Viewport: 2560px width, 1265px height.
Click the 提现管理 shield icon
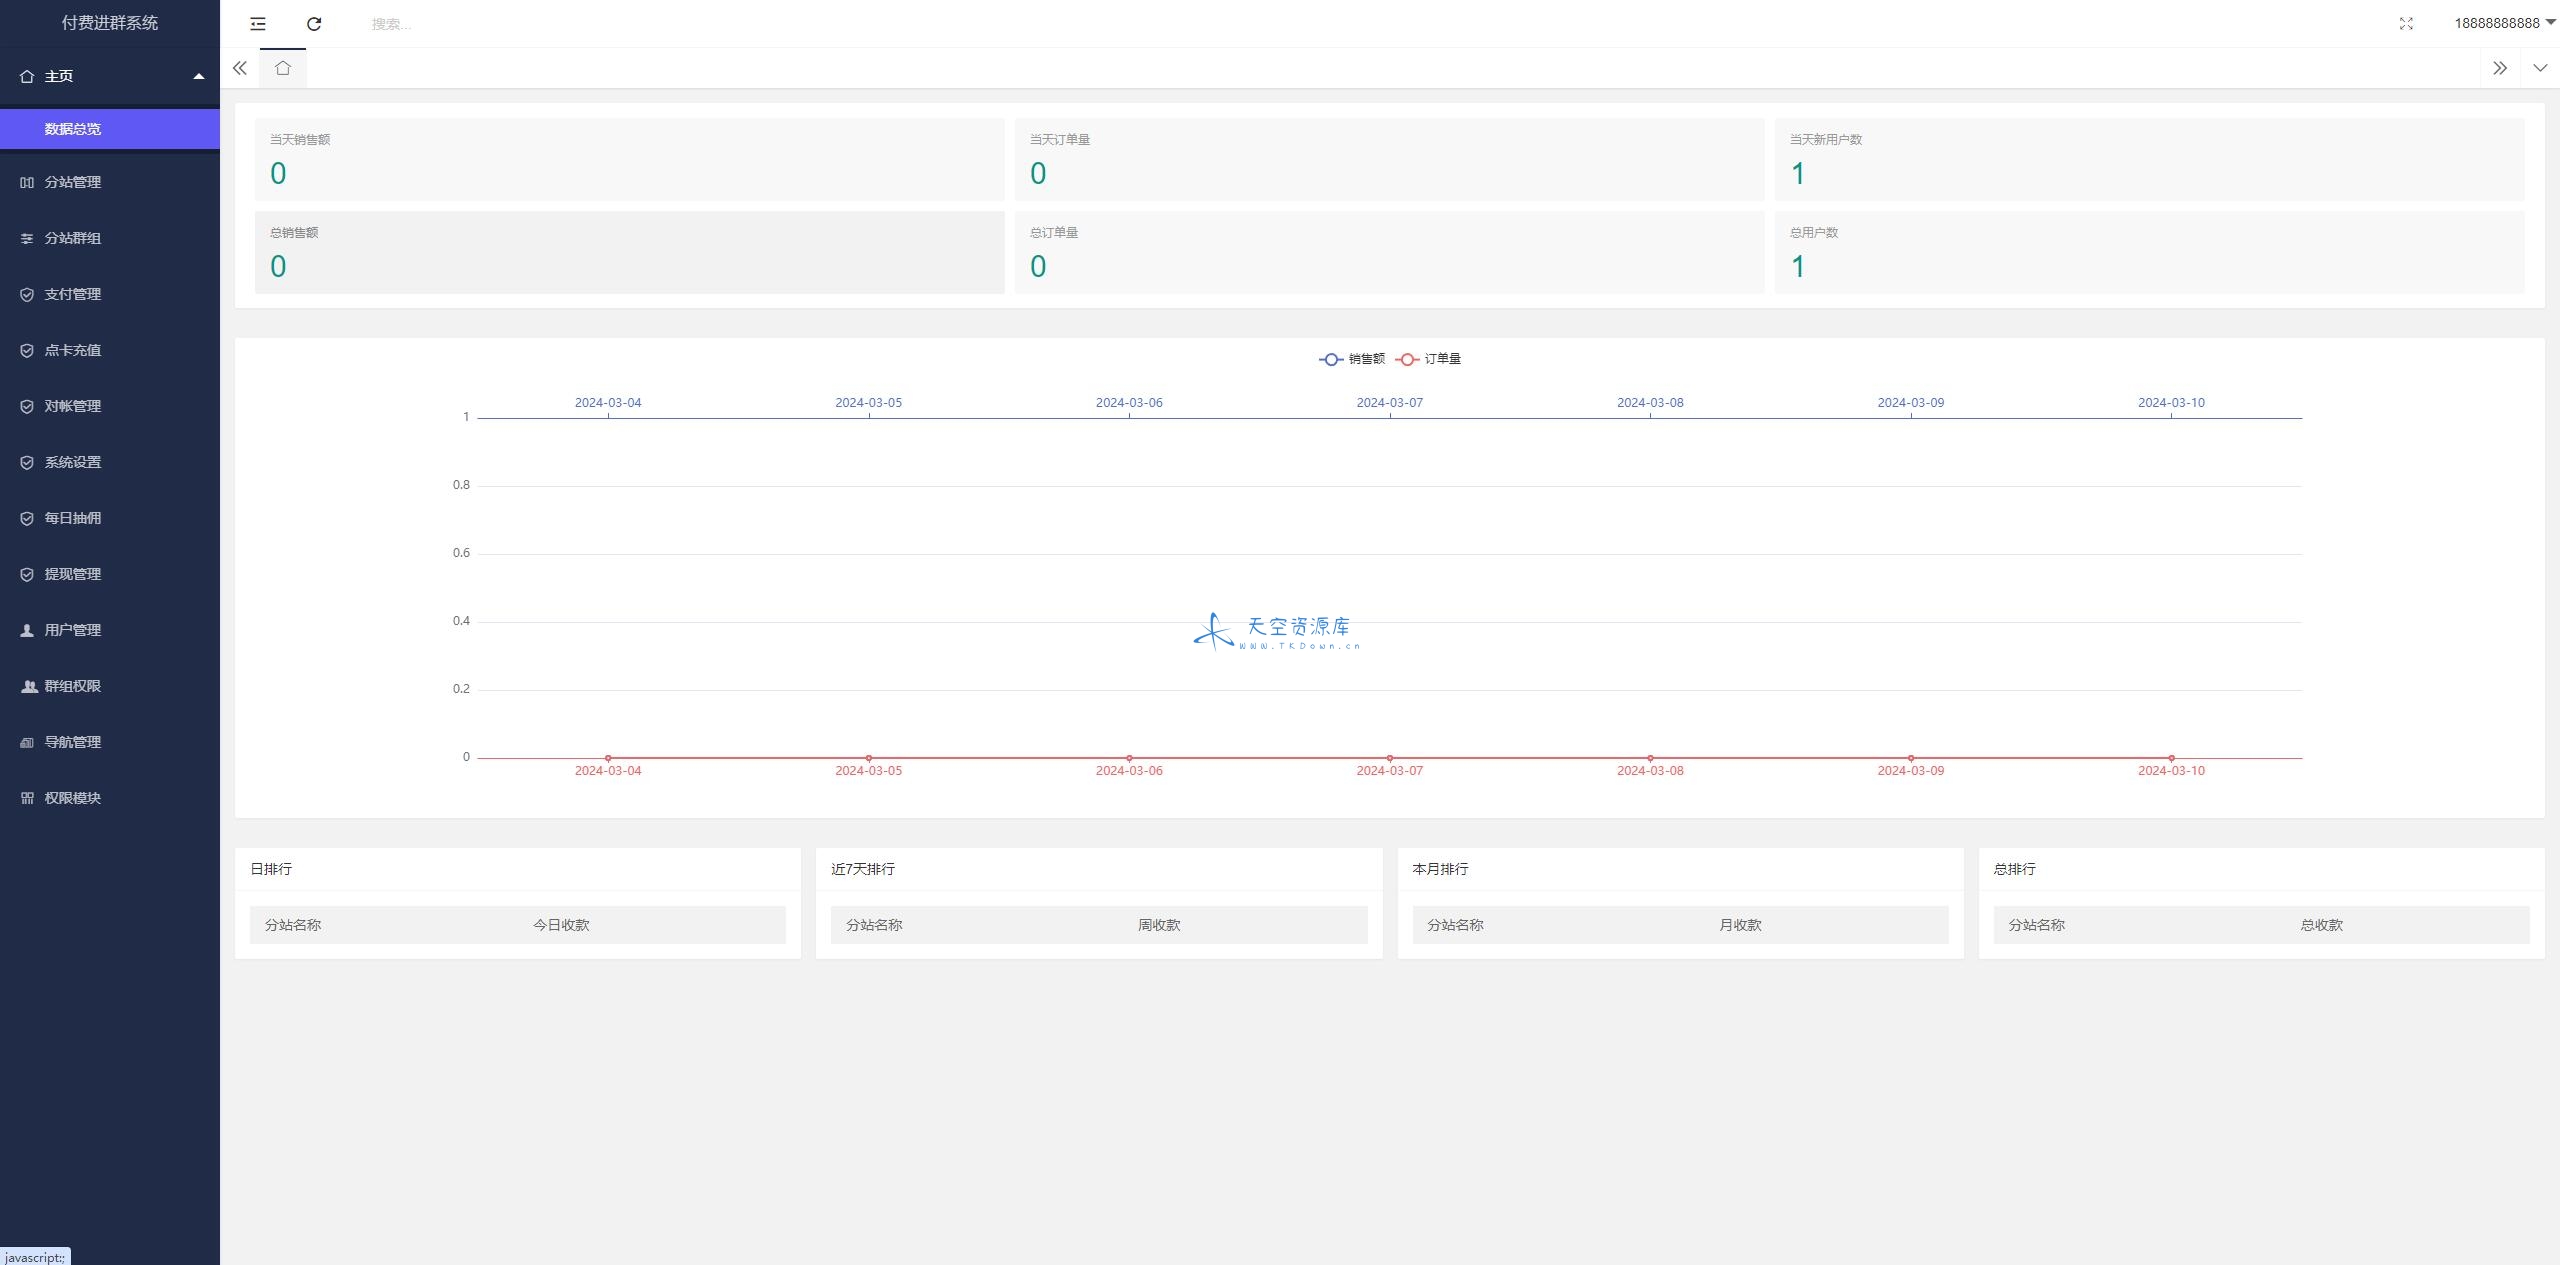coord(27,574)
